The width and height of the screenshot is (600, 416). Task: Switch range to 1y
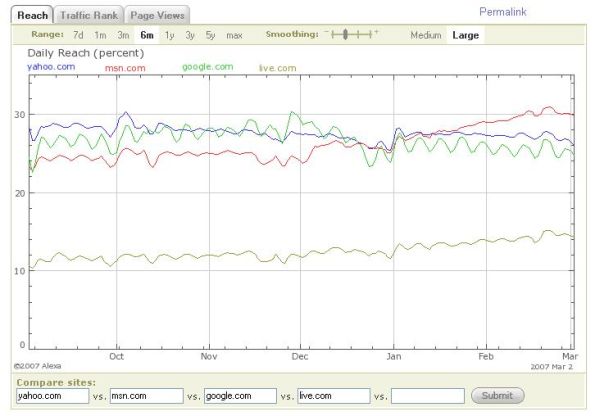(170, 35)
